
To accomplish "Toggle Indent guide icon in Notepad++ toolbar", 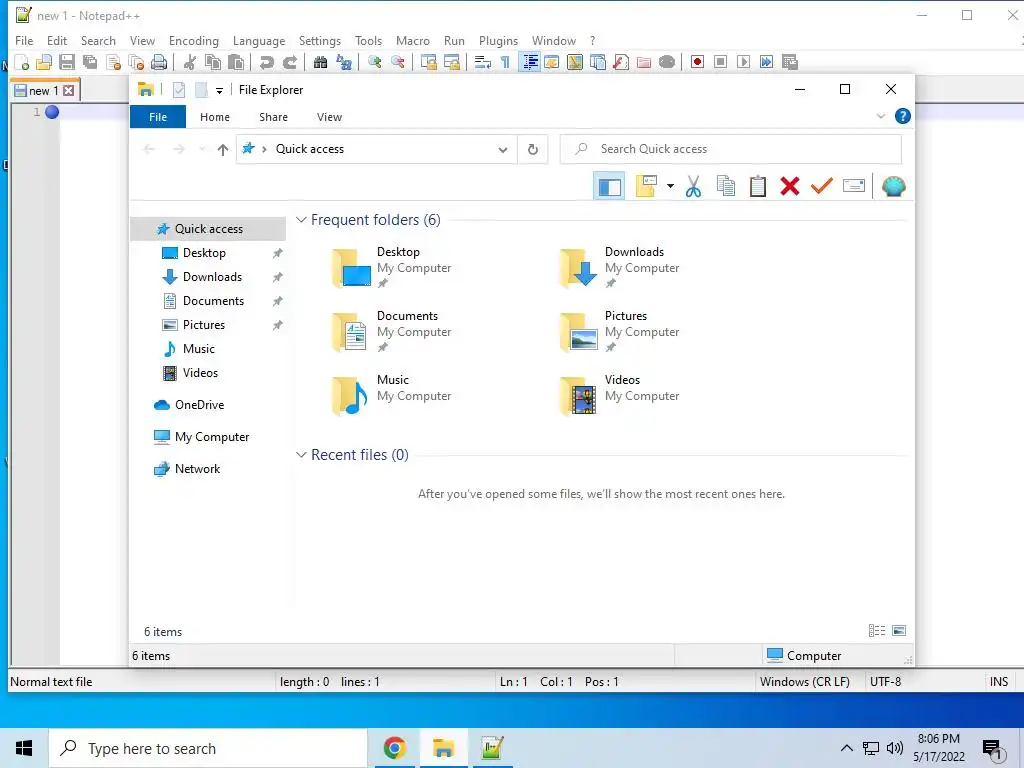I will (530, 63).
